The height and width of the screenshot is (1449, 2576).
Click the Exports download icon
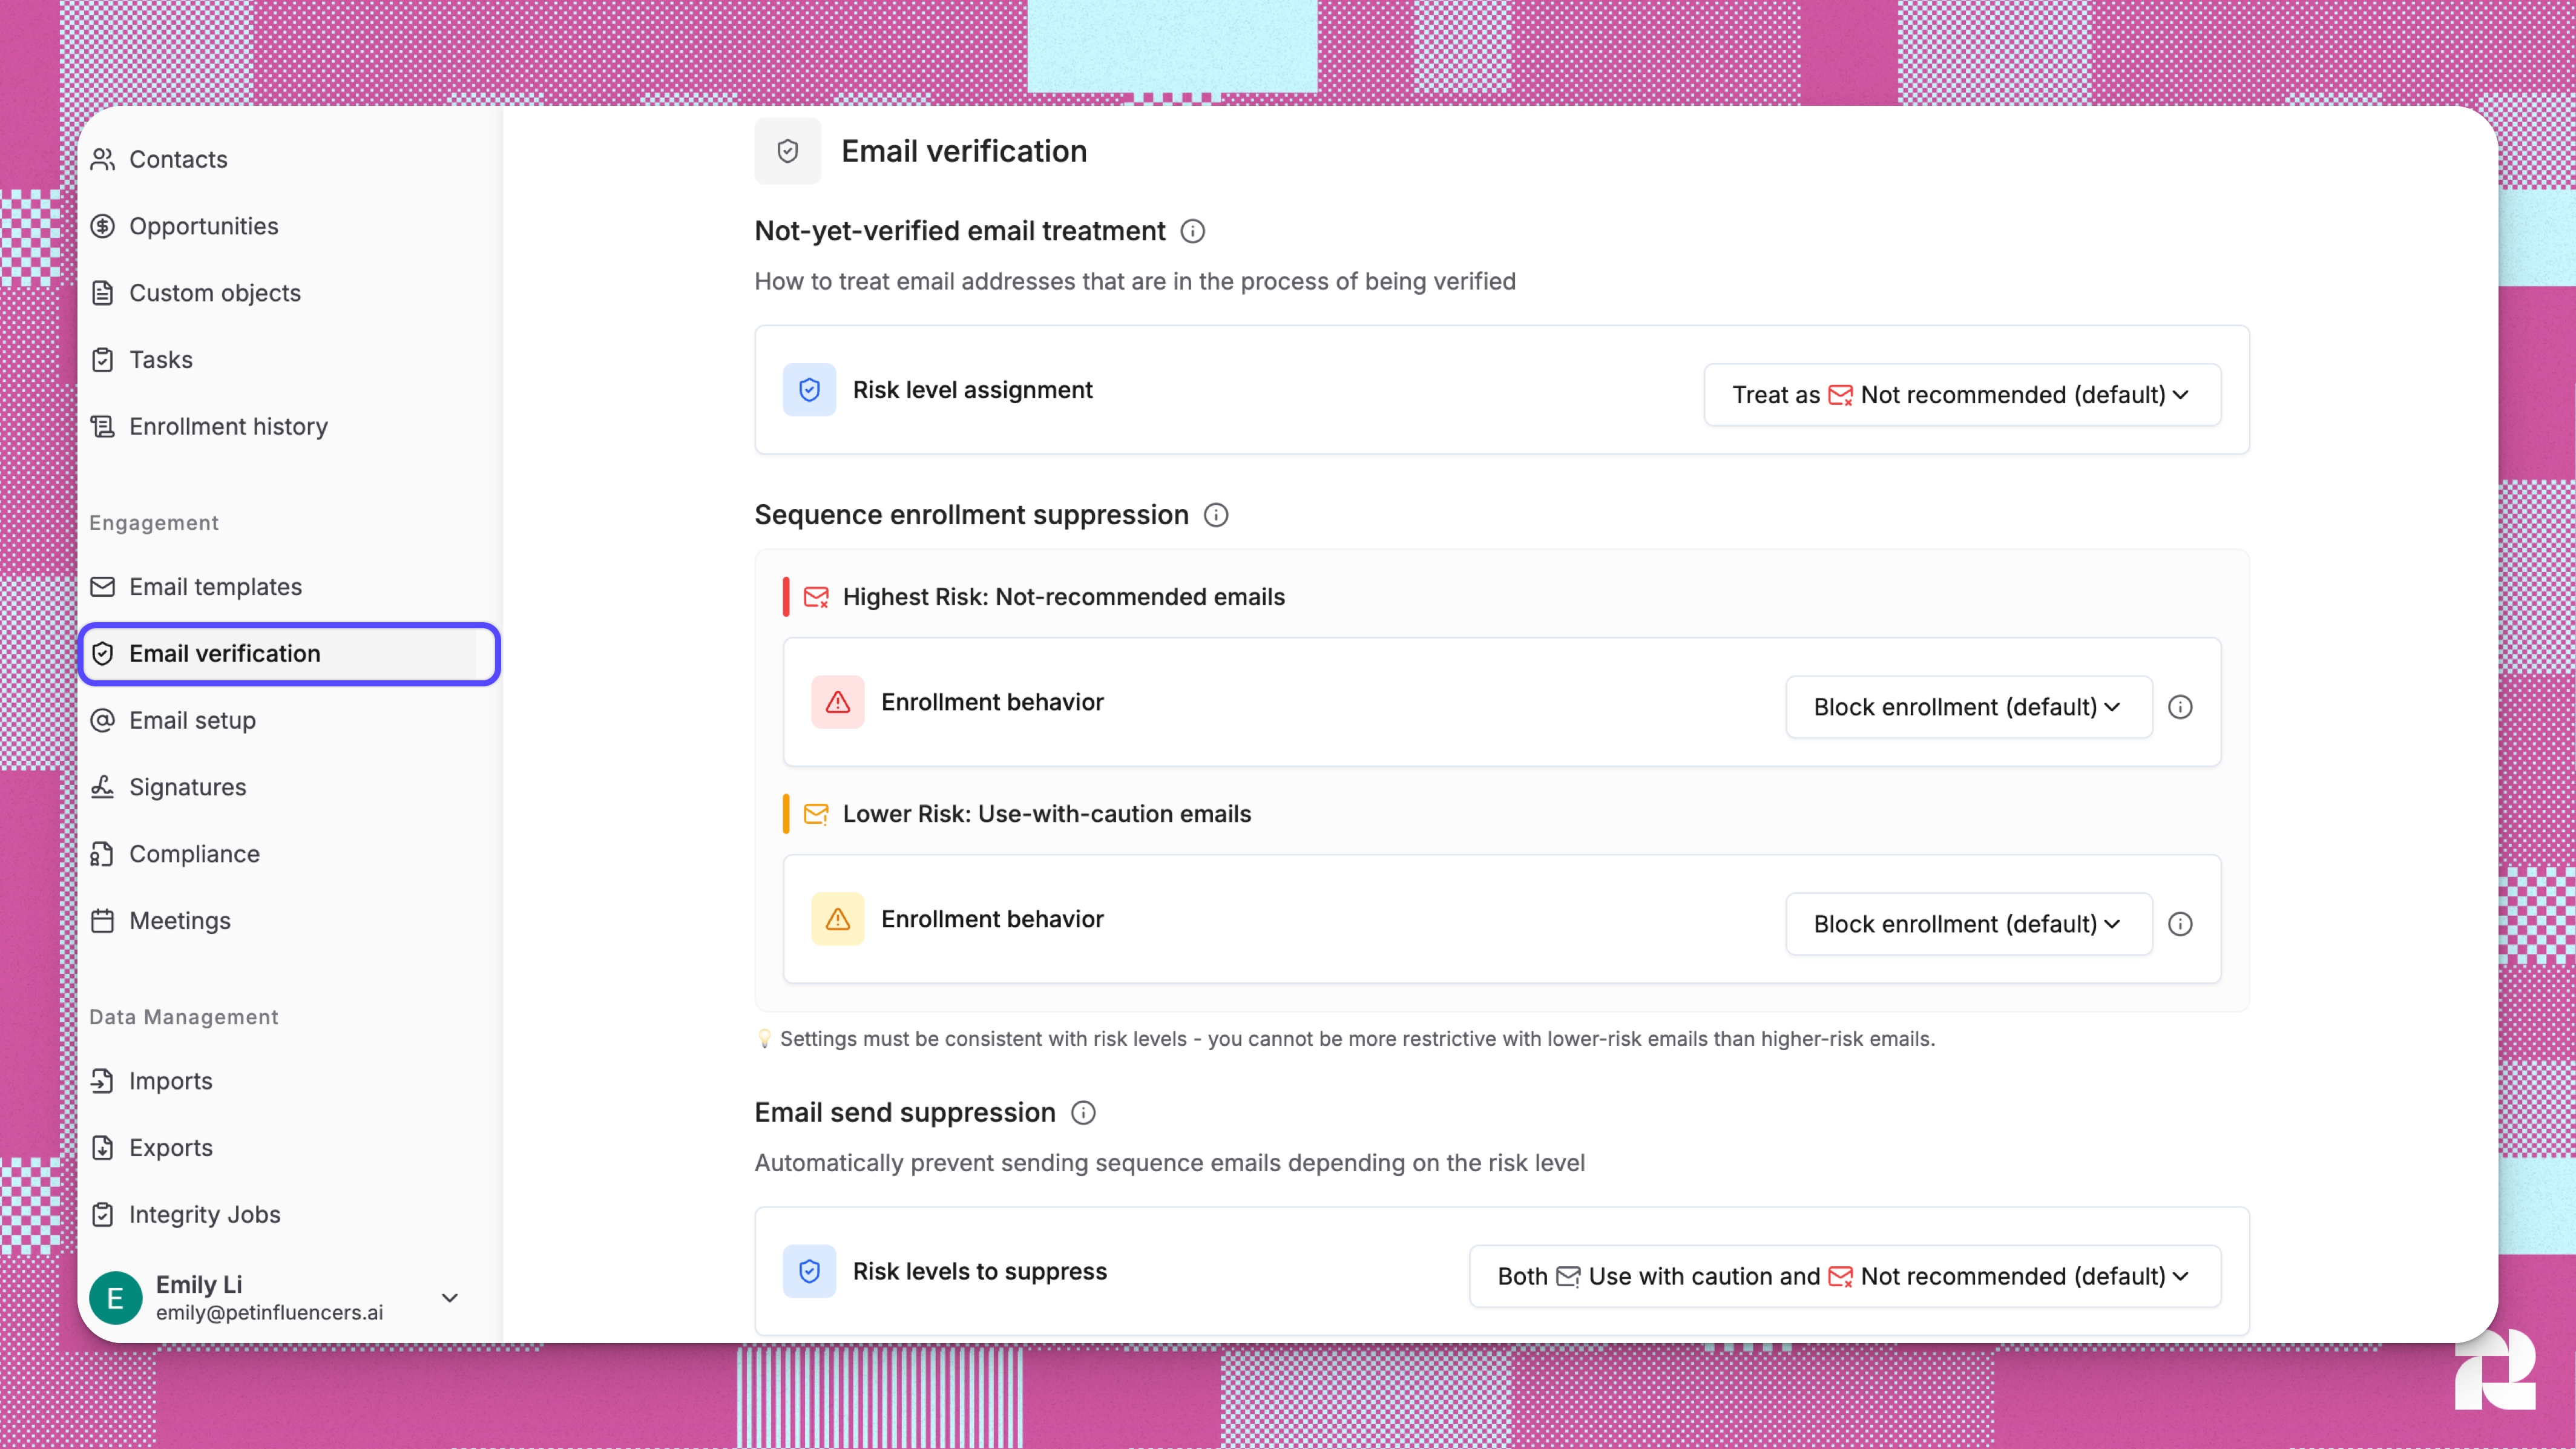104,1147
